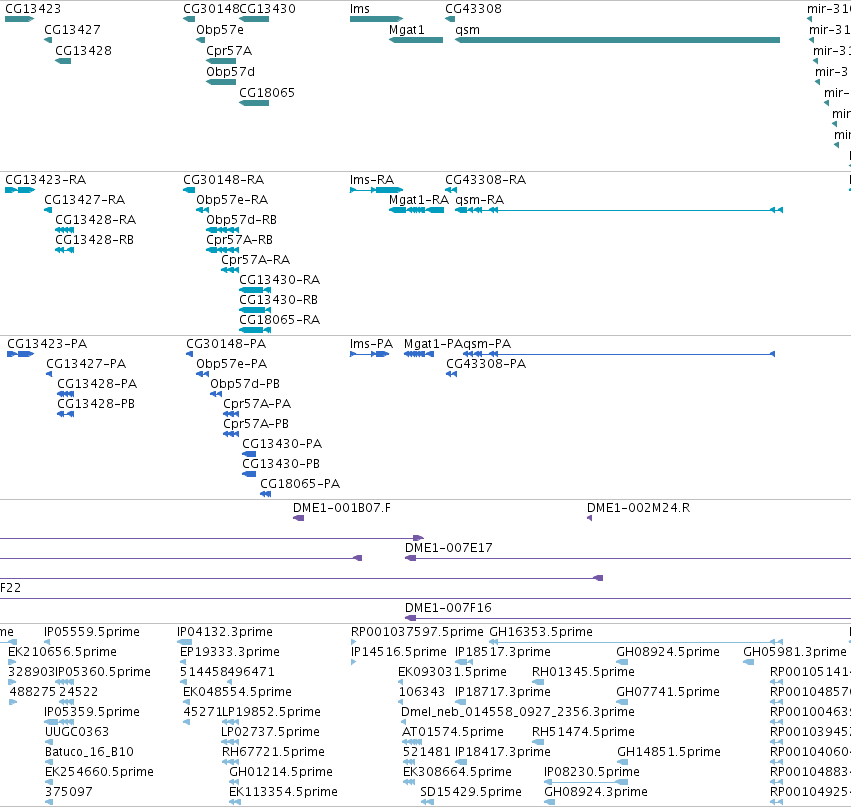Select the long qsm gene bar
This screenshot has height=807, width=851.
pos(618,40)
